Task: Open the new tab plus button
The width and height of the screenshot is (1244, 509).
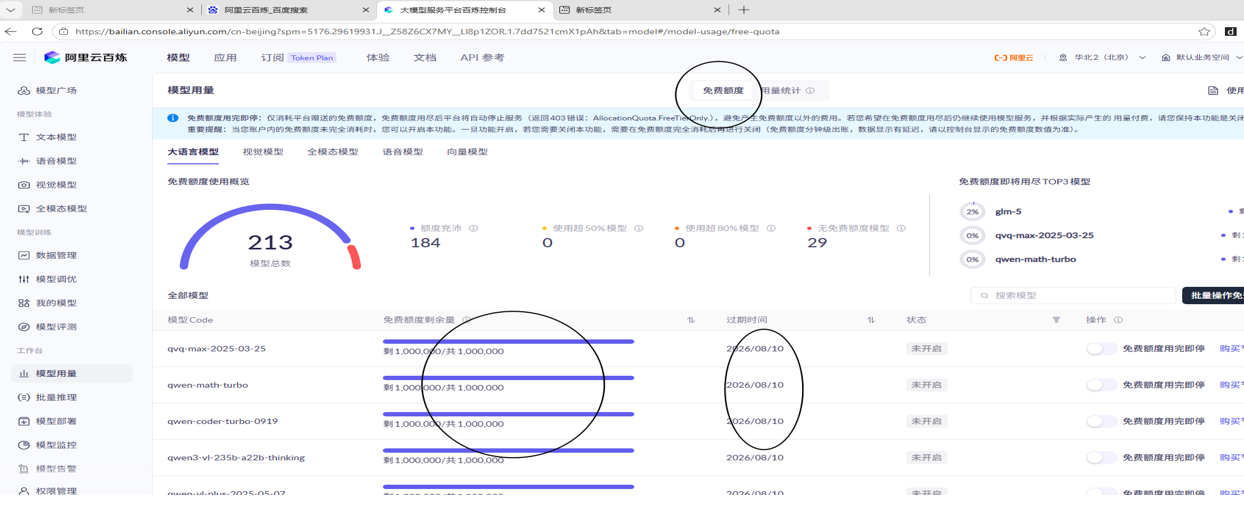Action: [x=743, y=10]
